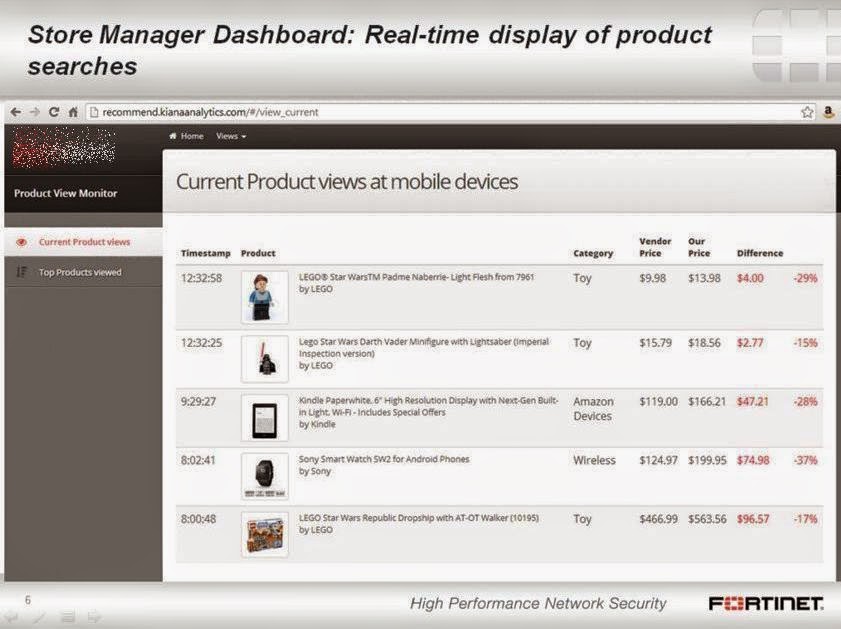Click the 8:02:41 timestamp

click(x=198, y=460)
